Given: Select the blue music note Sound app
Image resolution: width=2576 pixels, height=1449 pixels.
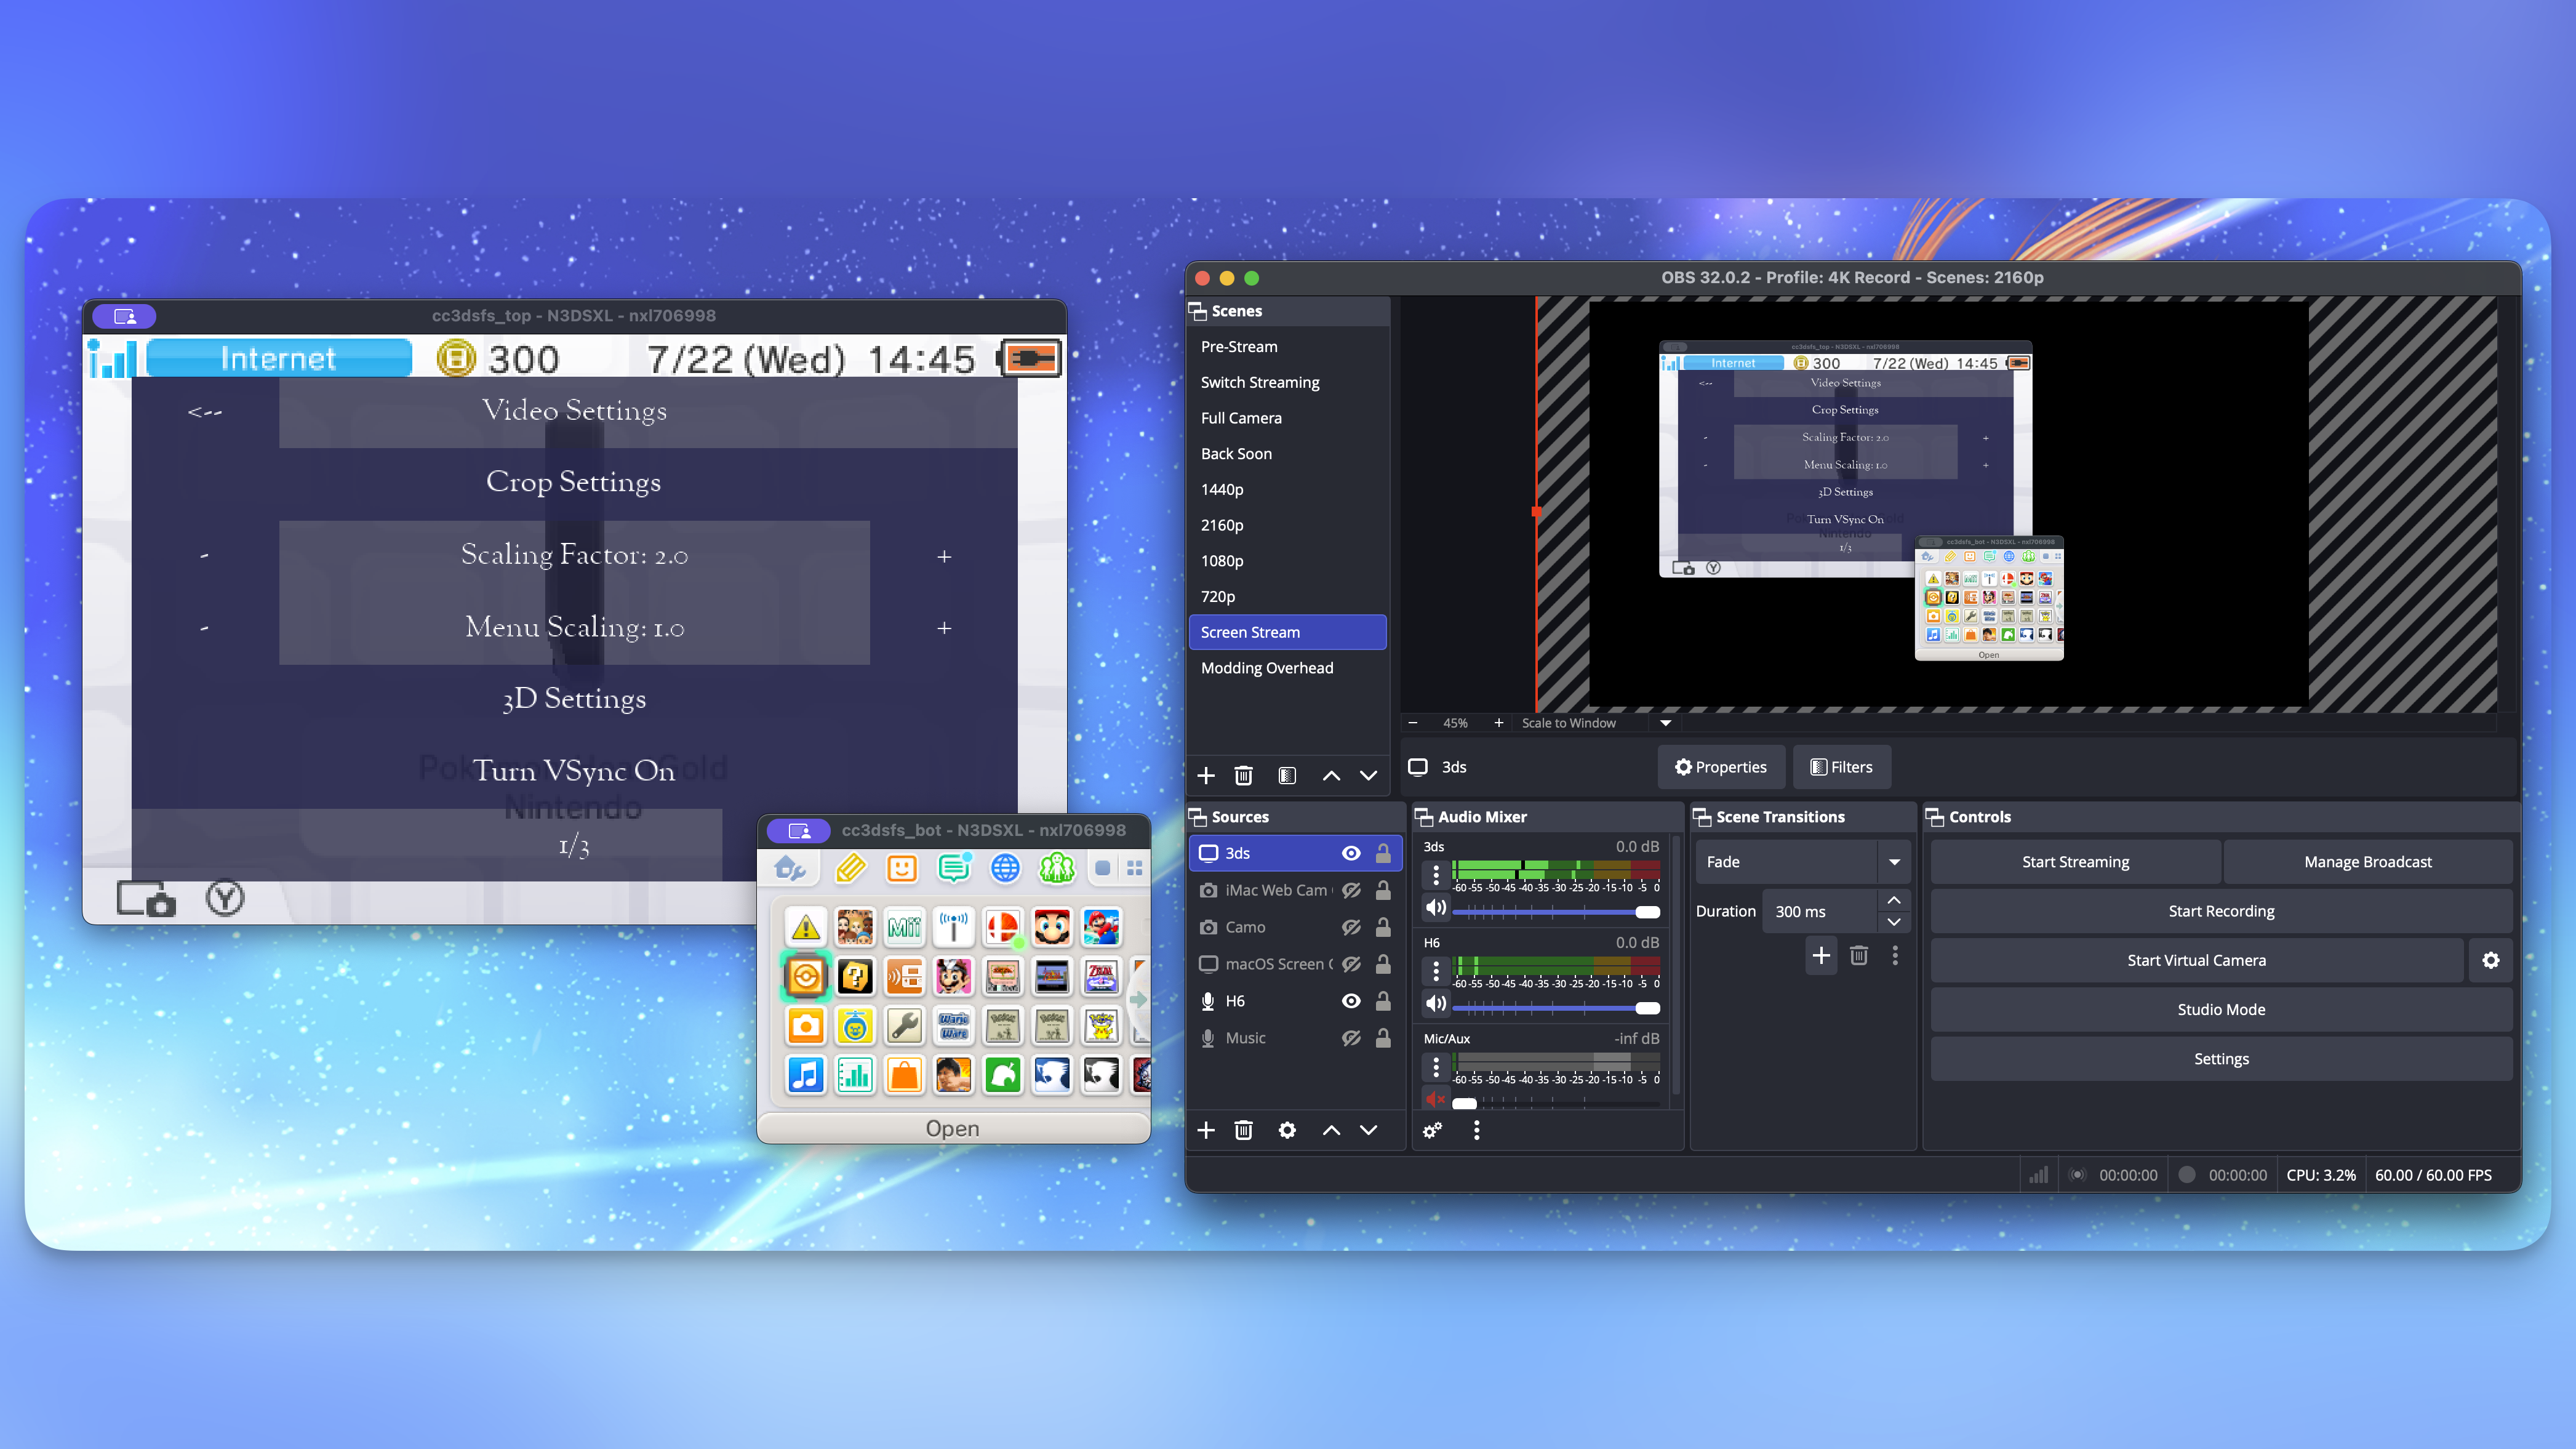Looking at the screenshot, I should coord(806,1075).
